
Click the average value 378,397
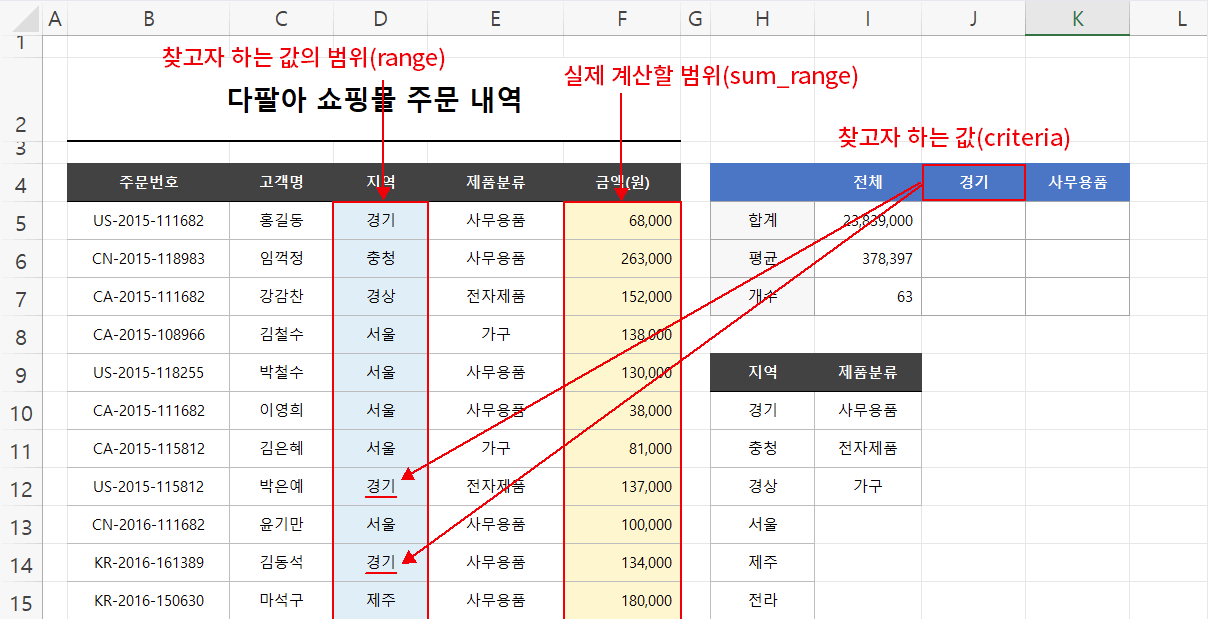pyautogui.click(x=886, y=258)
